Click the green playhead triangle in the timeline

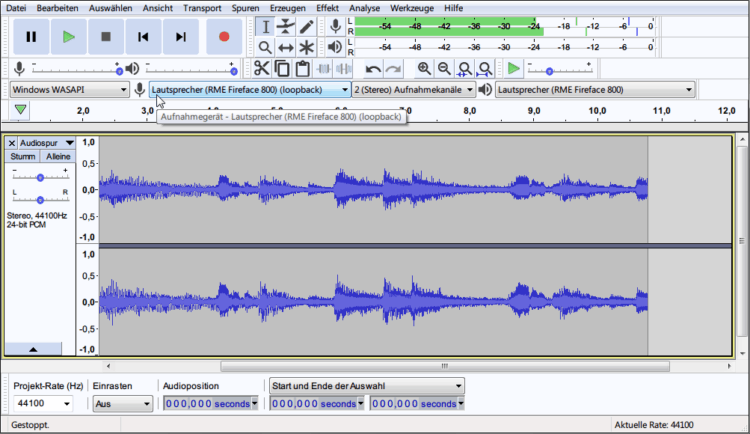(20, 110)
